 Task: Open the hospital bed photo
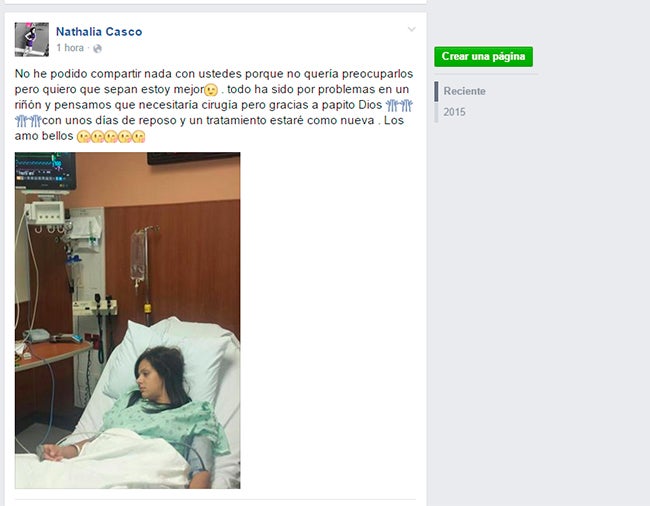click(x=128, y=320)
